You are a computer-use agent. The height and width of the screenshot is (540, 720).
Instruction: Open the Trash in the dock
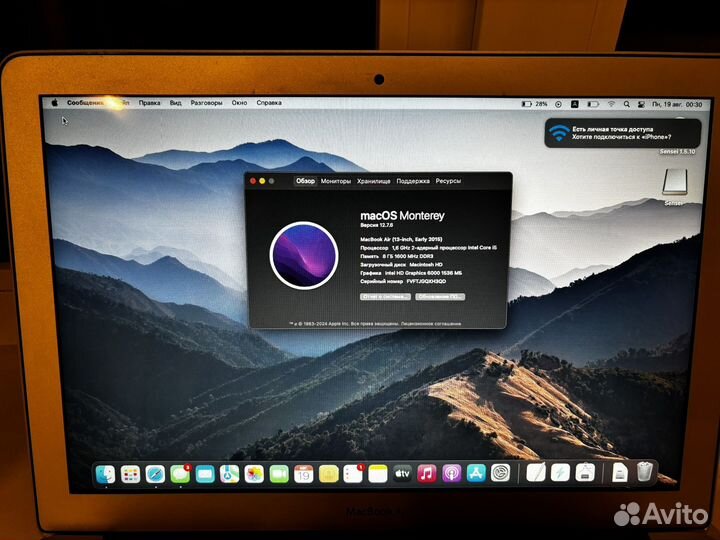click(645, 472)
